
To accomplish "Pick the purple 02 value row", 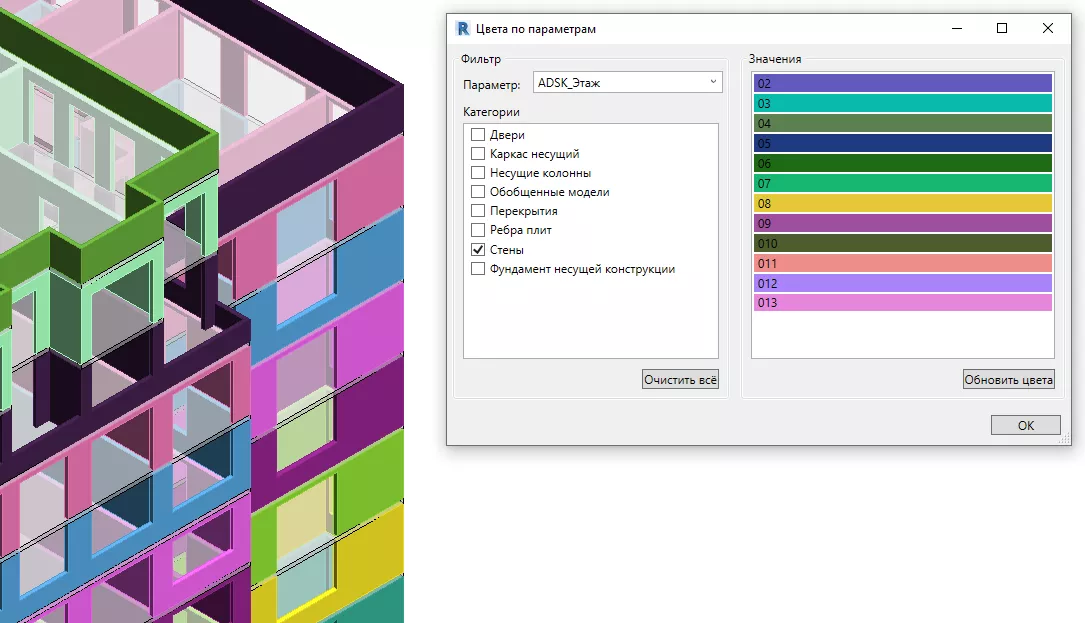I will coord(902,84).
